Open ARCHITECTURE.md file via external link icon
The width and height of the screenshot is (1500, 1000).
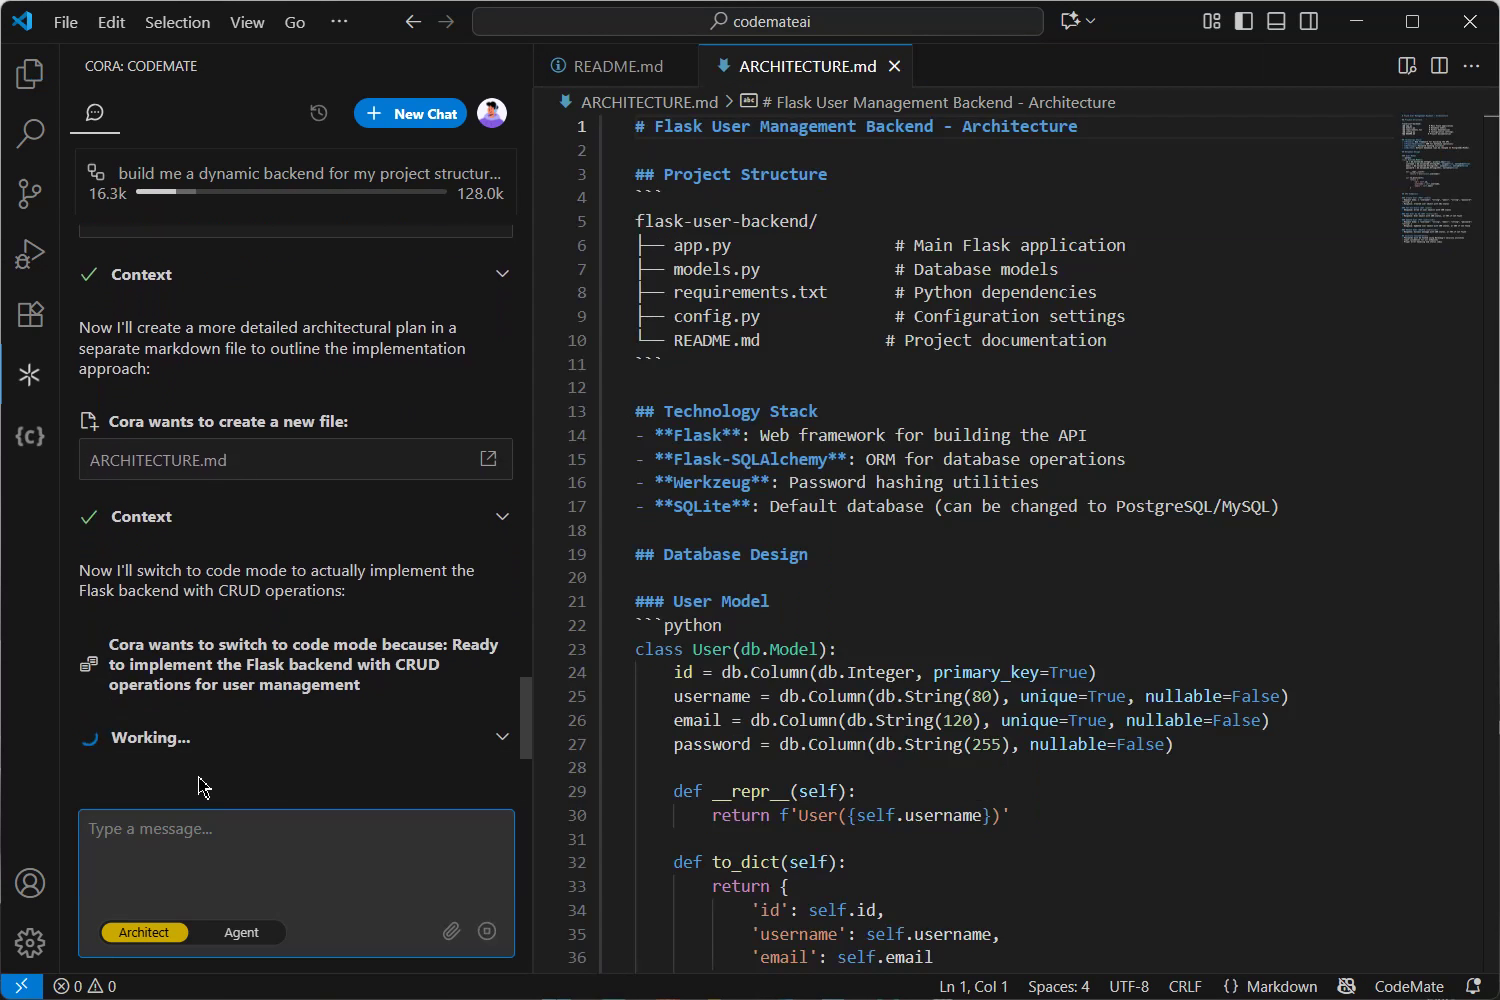click(x=488, y=459)
